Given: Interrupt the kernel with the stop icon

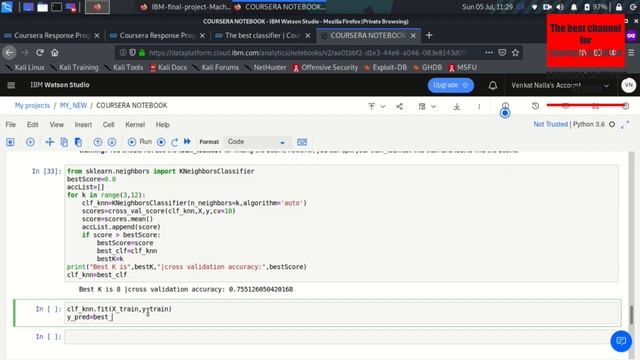Looking at the screenshot, I should tap(161, 142).
